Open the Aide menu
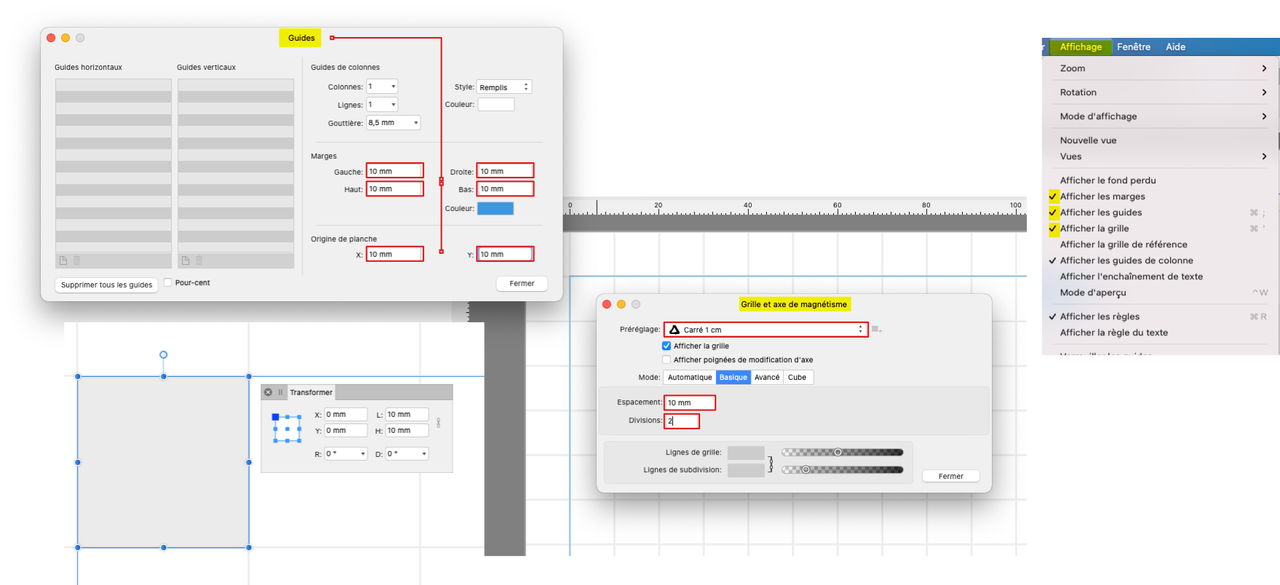This screenshot has width=1280, height=585. click(1176, 47)
